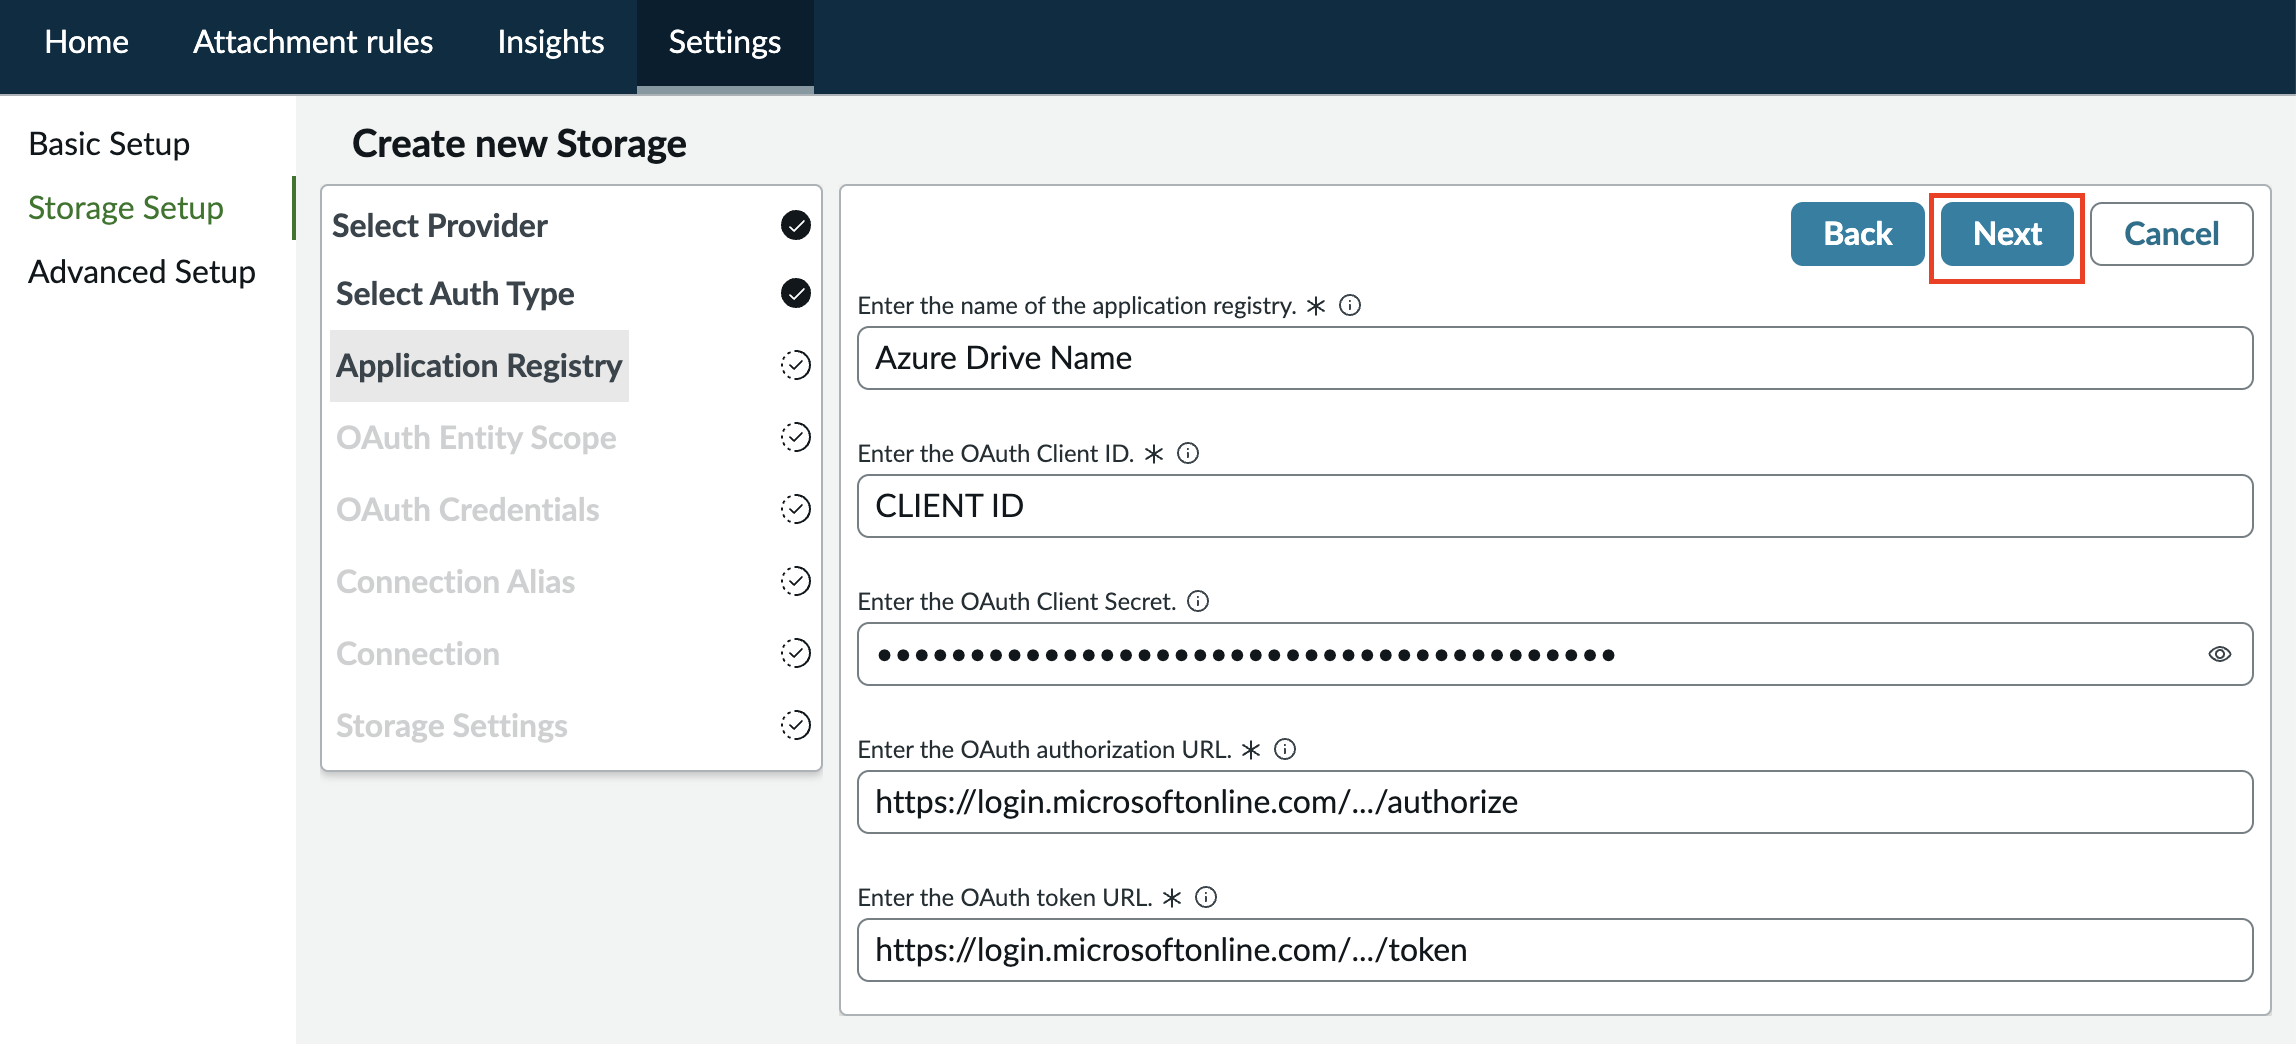
Task: Click the pending check icon beside Application Registry
Action: point(795,365)
